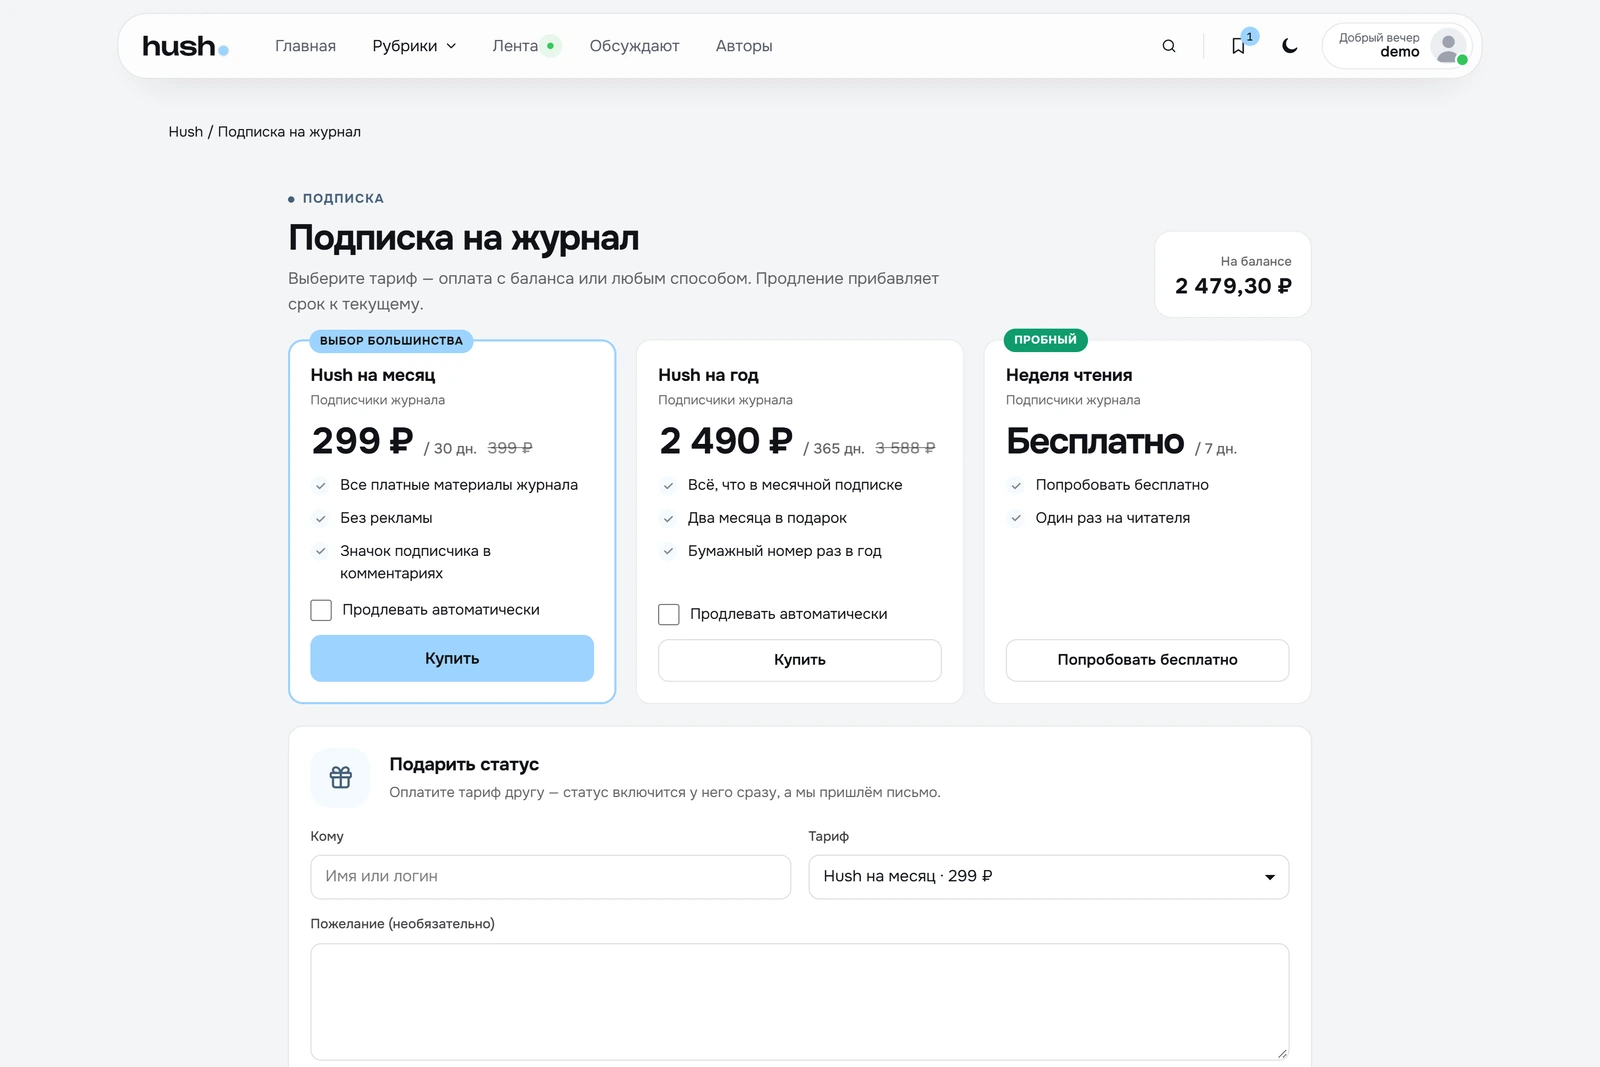1600x1067 pixels.
Task: Focus the Кому name or login field
Action: click(x=551, y=877)
